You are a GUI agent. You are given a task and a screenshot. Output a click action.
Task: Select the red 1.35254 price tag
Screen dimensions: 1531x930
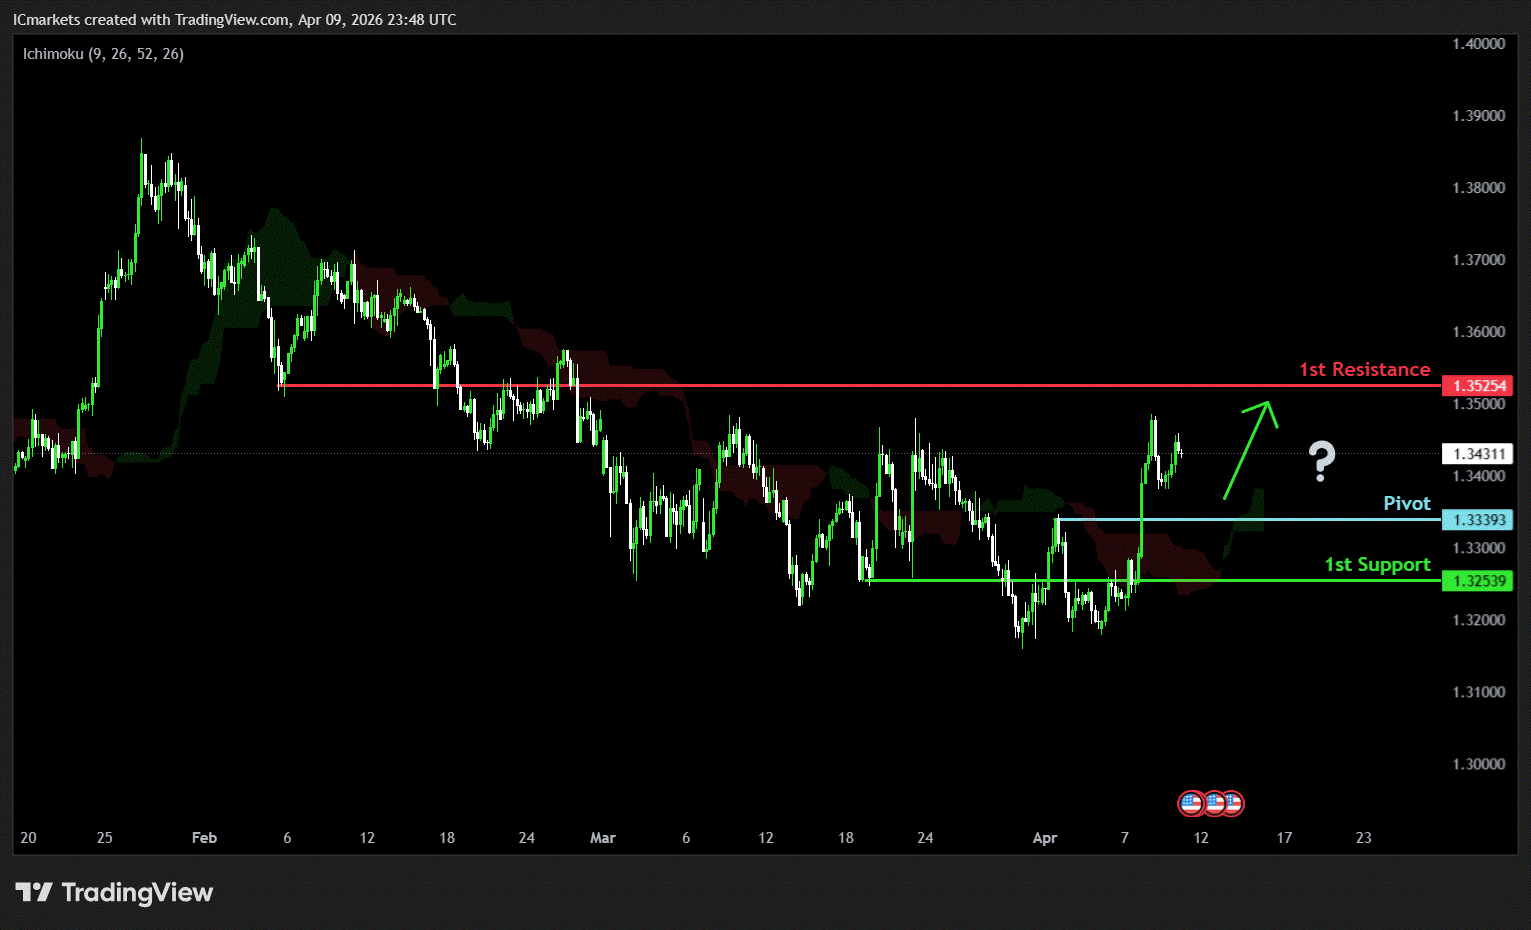click(x=1477, y=386)
